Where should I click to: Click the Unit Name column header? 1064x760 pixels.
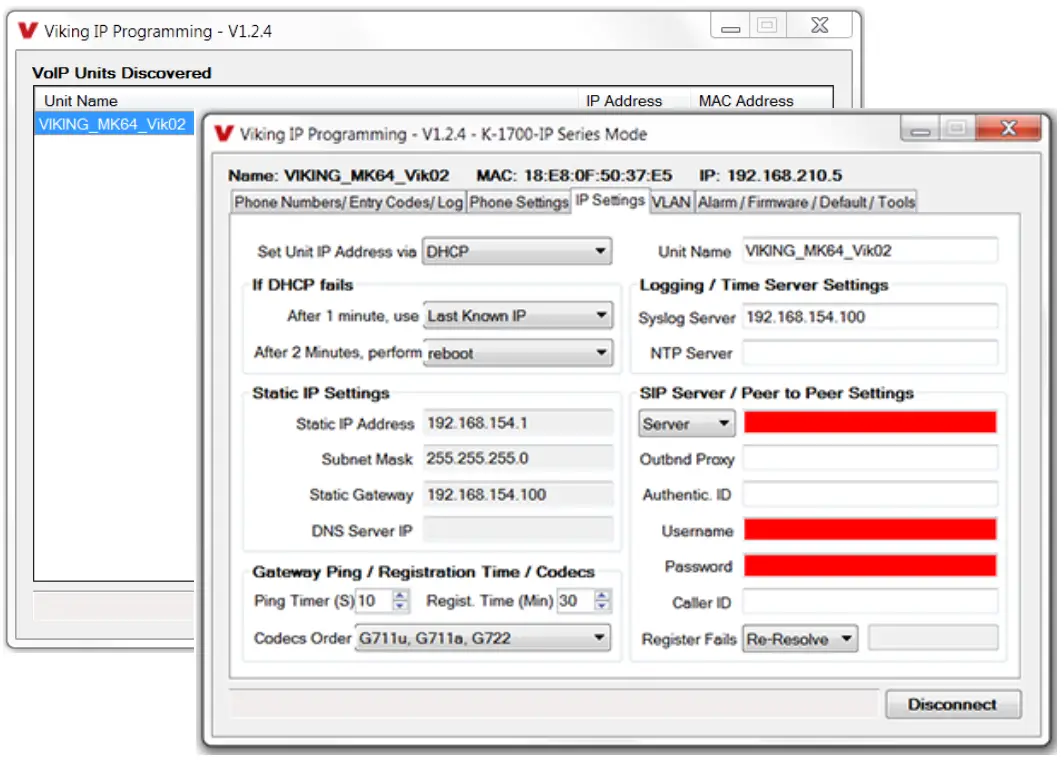pyautogui.click(x=81, y=101)
